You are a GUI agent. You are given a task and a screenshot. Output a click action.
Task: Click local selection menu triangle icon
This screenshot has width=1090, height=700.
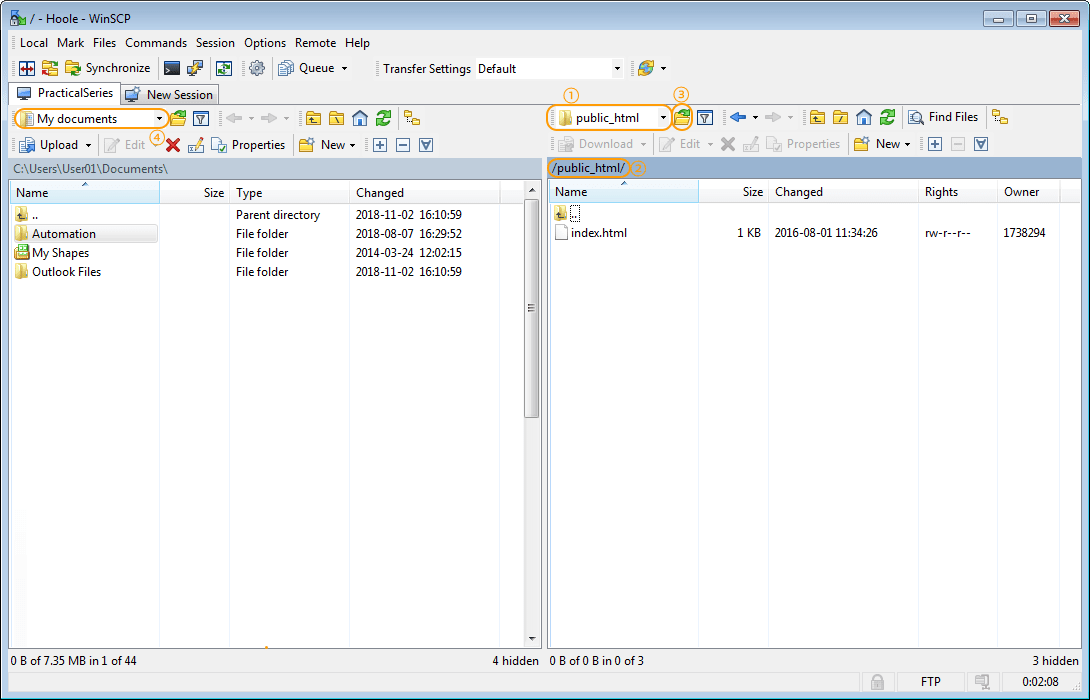tap(426, 145)
